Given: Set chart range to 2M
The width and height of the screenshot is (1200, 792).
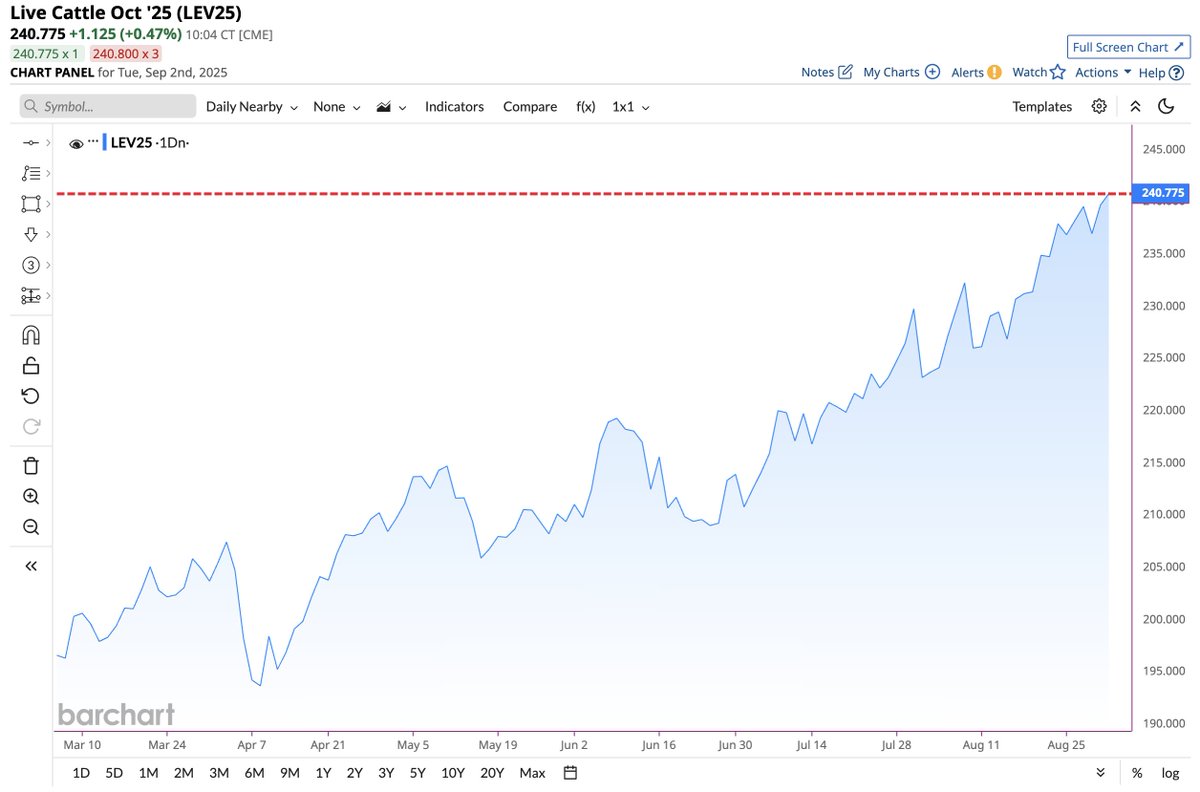Looking at the screenshot, I should point(183,772).
